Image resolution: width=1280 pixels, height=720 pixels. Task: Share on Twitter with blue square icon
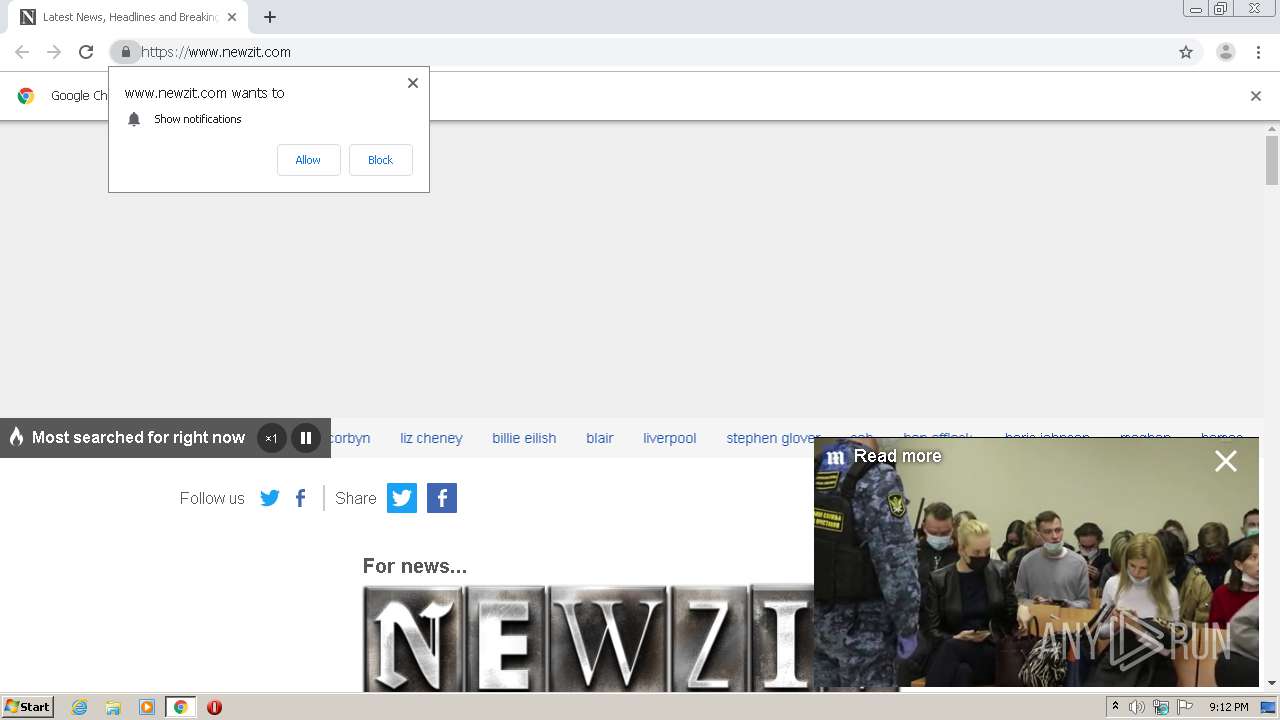pyautogui.click(x=402, y=498)
